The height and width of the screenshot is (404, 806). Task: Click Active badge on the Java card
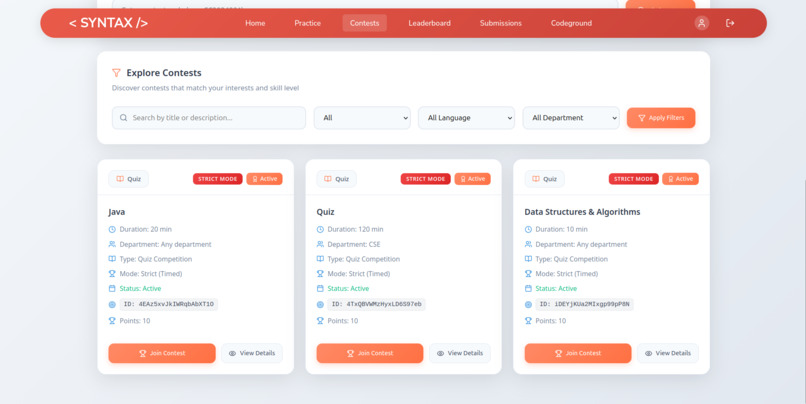pyautogui.click(x=264, y=179)
